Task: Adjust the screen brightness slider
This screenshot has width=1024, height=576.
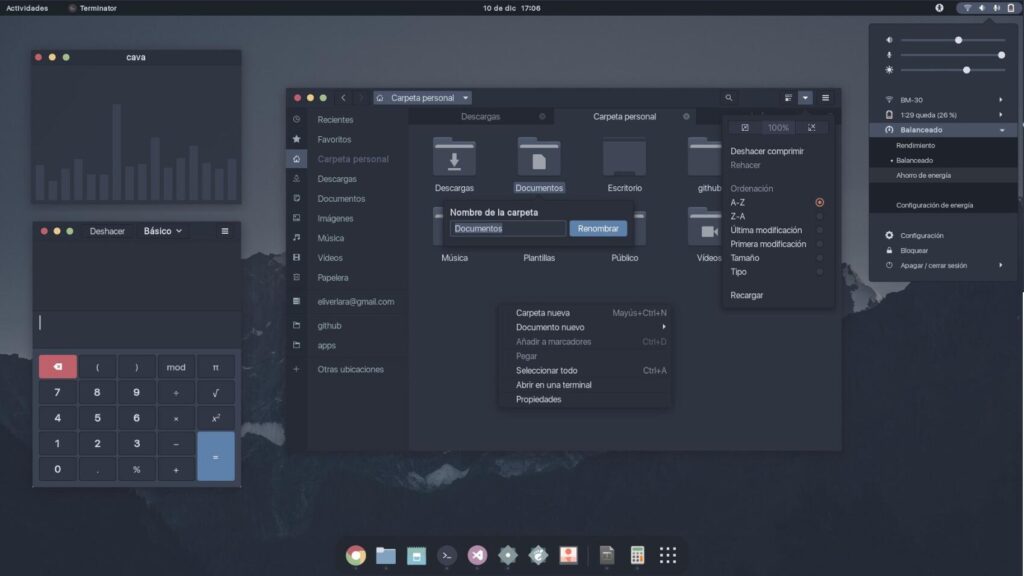Action: [x=966, y=70]
